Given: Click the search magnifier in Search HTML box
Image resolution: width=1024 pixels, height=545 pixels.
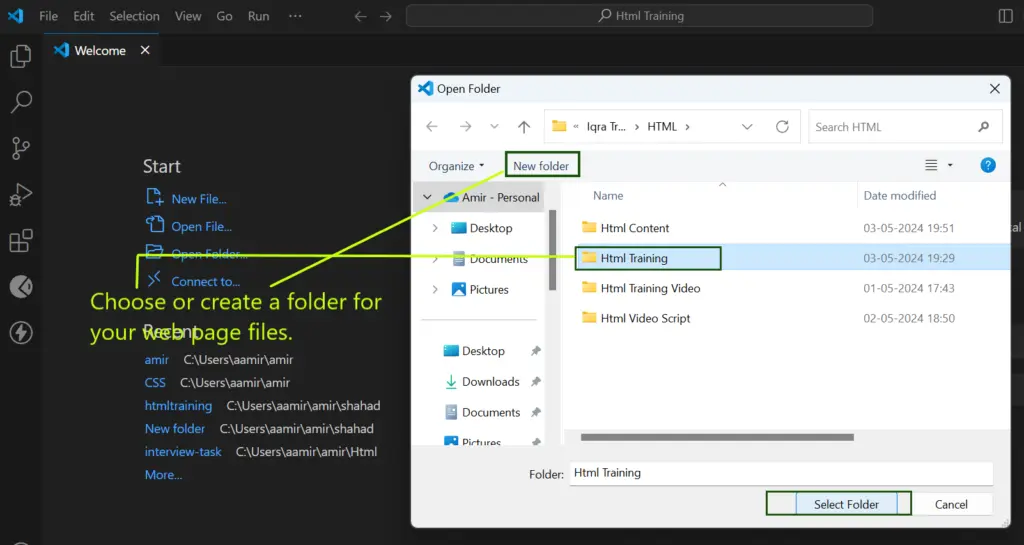Looking at the screenshot, I should pos(984,127).
